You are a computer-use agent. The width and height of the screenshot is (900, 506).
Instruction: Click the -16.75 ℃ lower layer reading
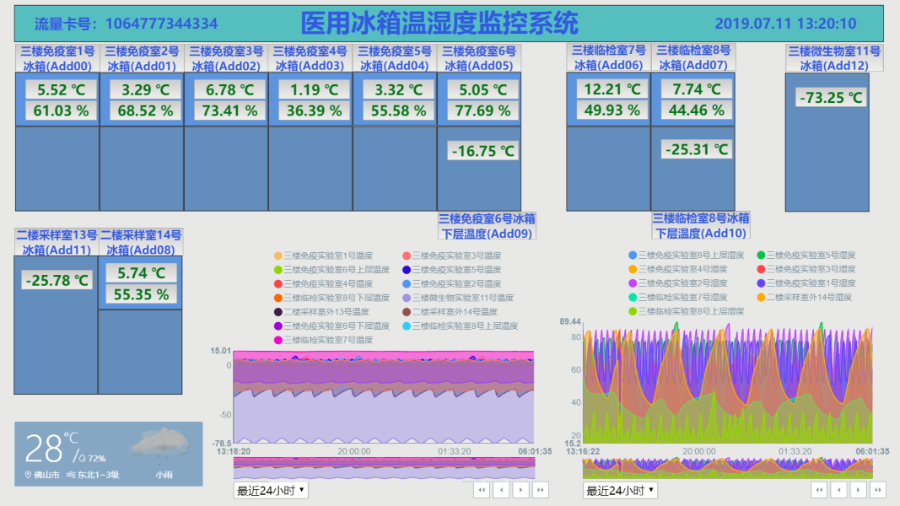point(483,151)
